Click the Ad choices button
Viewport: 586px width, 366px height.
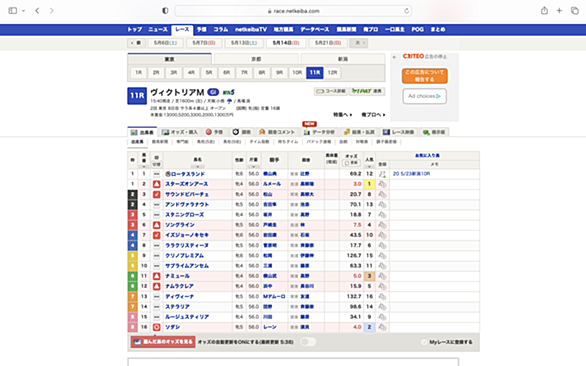(x=425, y=96)
